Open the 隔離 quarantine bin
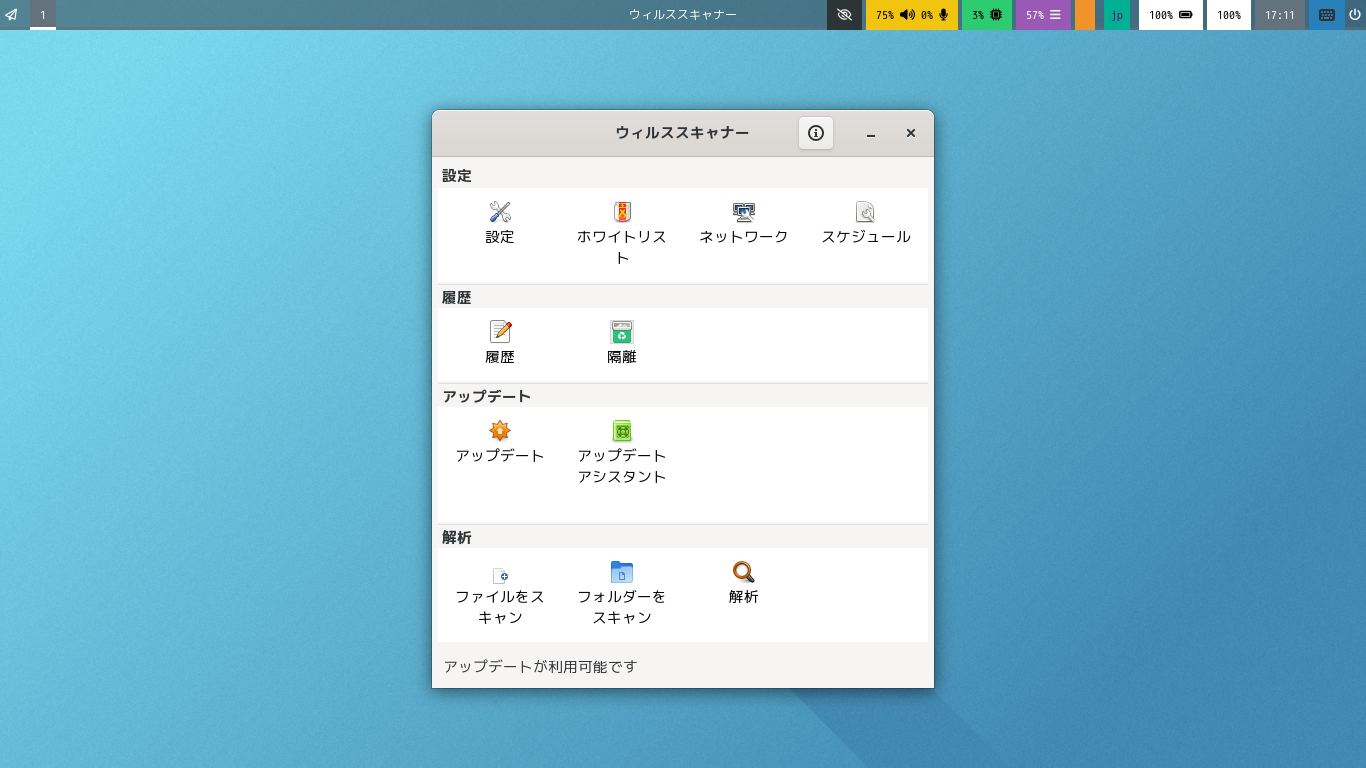 (622, 332)
